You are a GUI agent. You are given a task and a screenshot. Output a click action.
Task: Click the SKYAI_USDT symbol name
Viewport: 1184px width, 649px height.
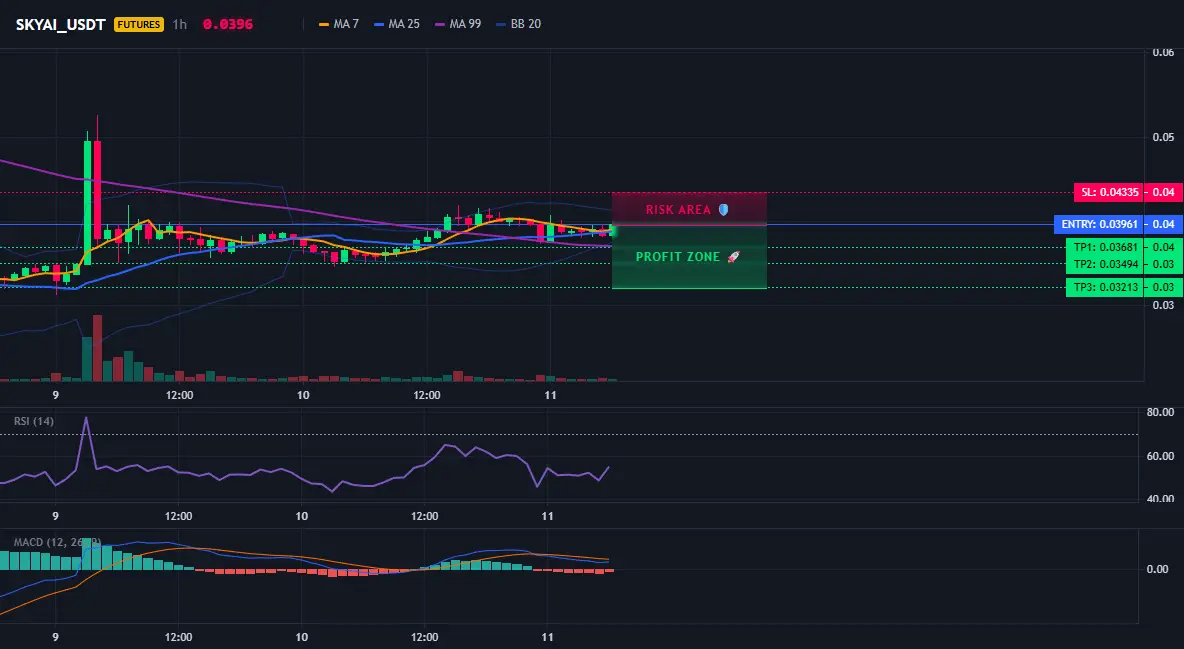[x=60, y=24]
